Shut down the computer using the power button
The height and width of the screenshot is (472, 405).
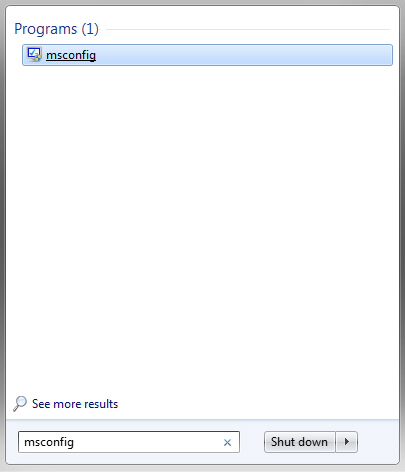pos(299,442)
